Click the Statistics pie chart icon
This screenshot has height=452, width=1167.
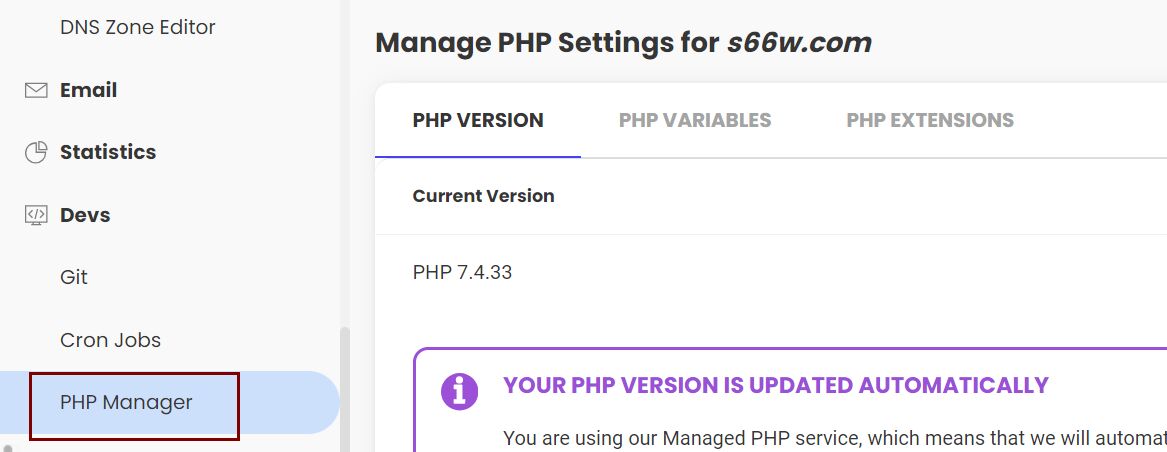(x=36, y=152)
